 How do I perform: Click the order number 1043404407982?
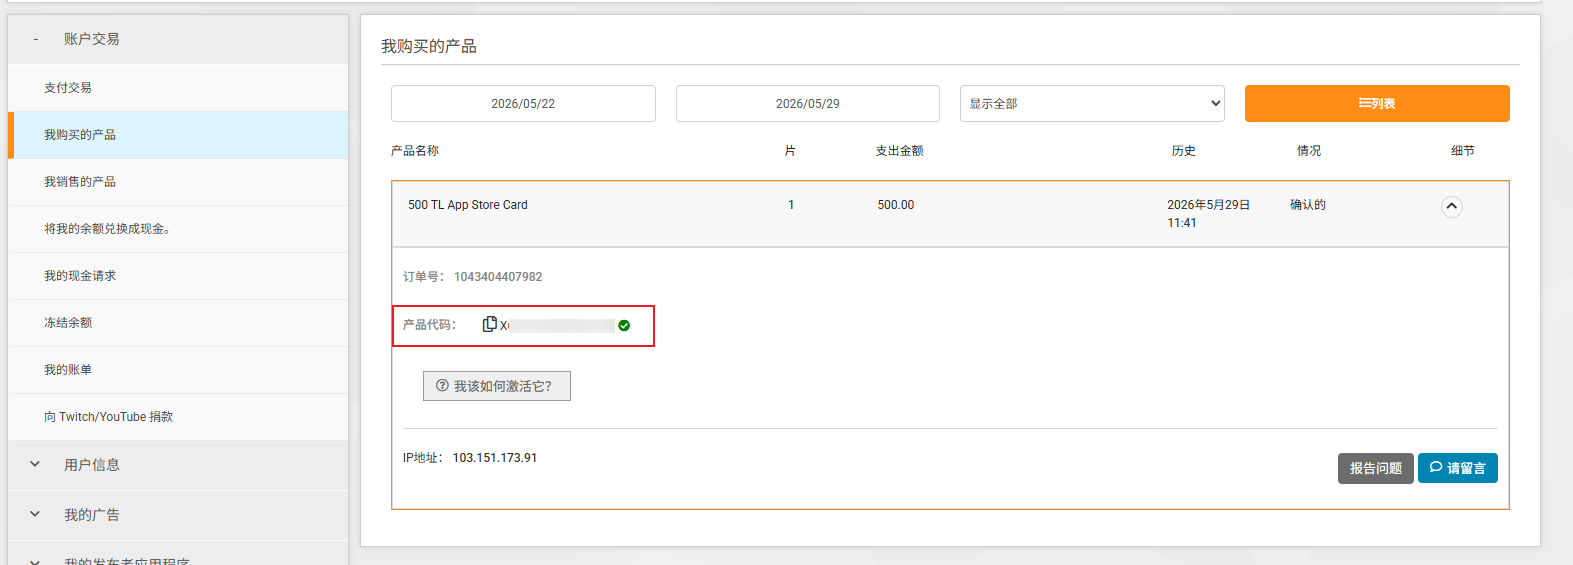(x=498, y=277)
